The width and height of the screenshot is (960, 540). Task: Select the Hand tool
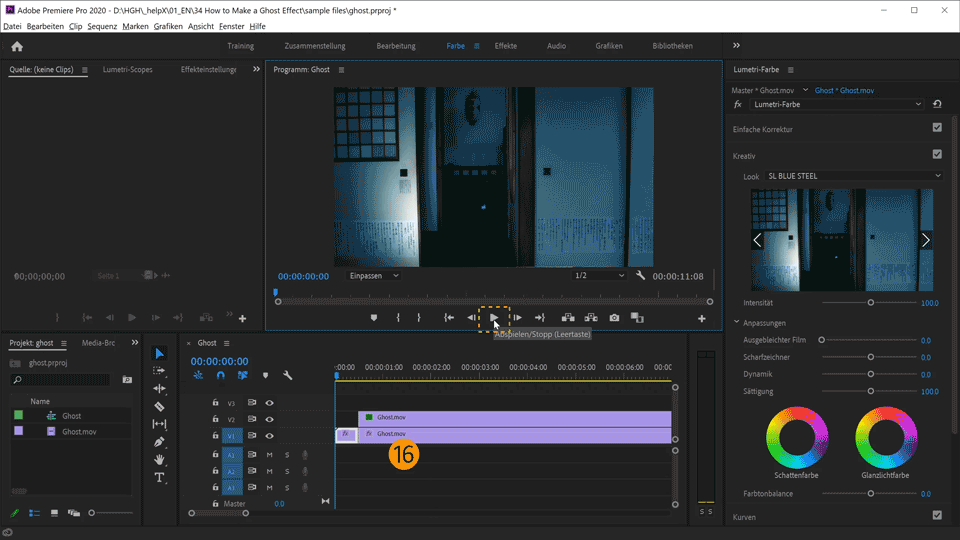[160, 460]
